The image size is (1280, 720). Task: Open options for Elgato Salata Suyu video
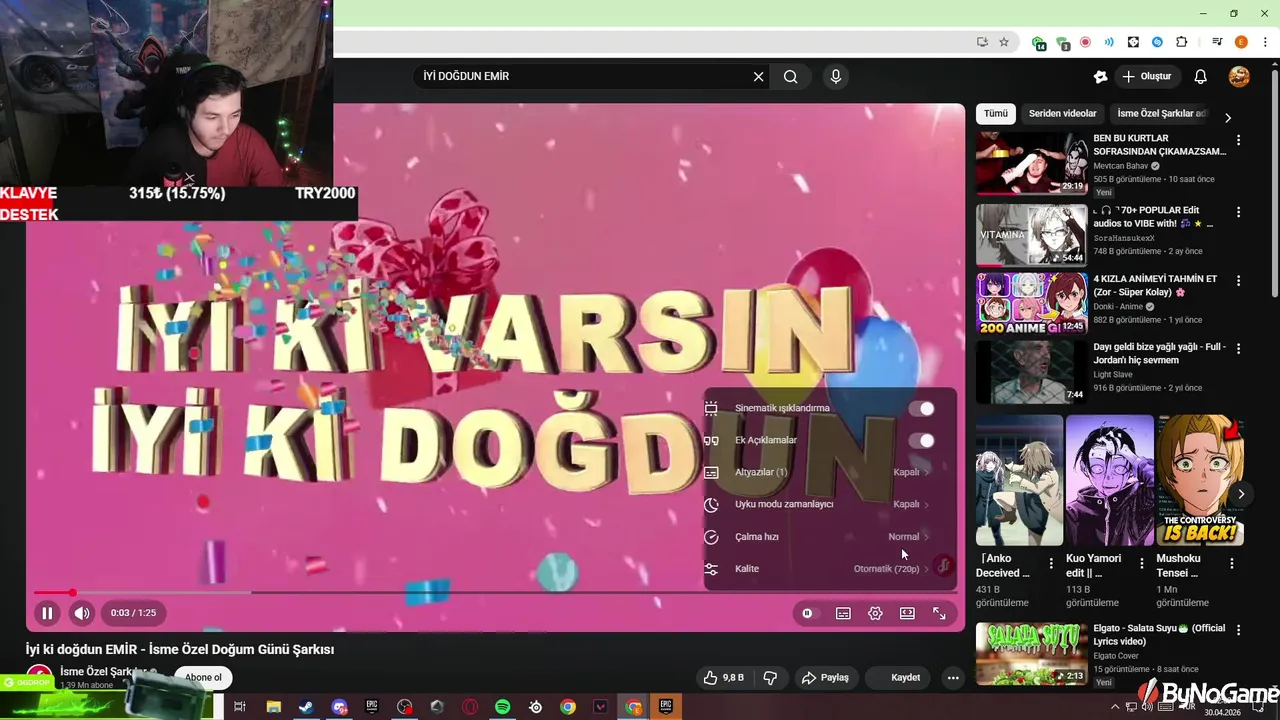[x=1238, y=630]
